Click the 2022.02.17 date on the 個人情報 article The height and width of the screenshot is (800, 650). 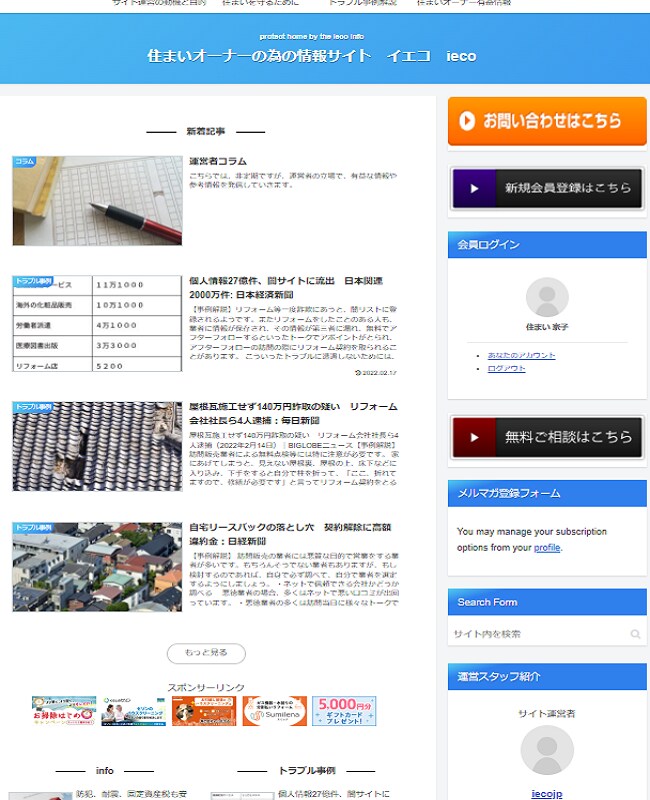pos(376,372)
